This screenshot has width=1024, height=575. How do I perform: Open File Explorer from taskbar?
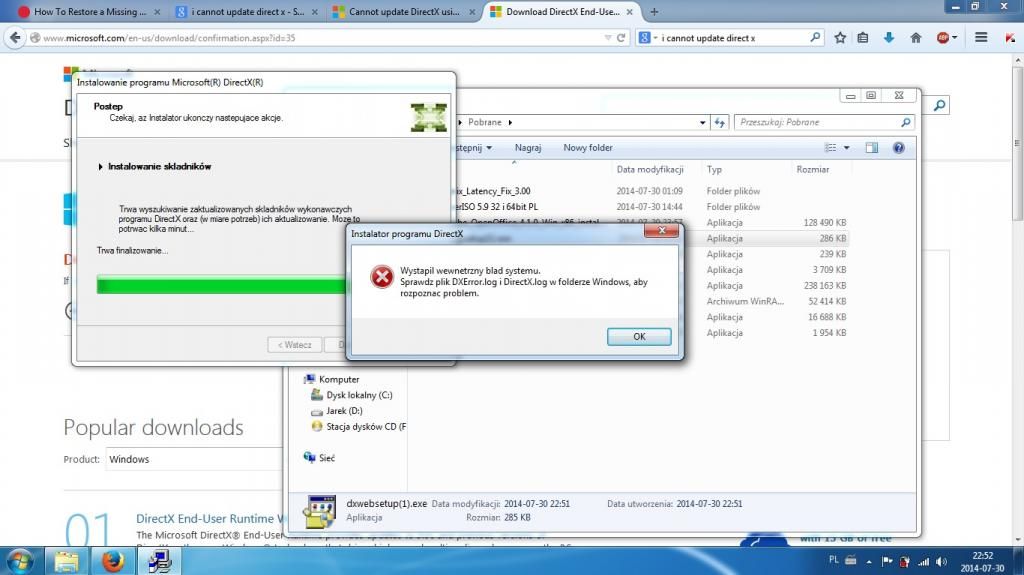66,561
